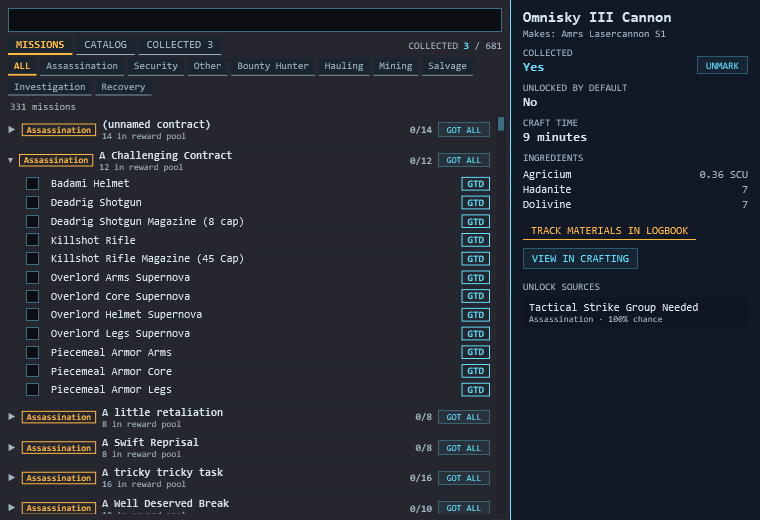Check Overlord Helmet Supernova checkbox
The image size is (760, 520).
(x=32, y=315)
